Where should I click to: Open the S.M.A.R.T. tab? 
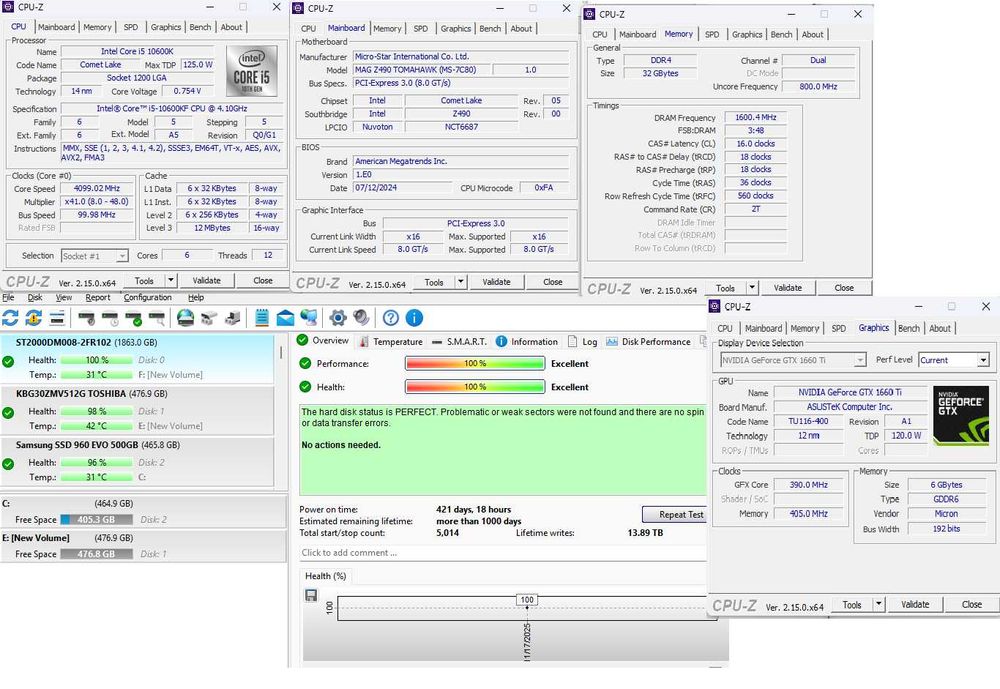tap(459, 341)
